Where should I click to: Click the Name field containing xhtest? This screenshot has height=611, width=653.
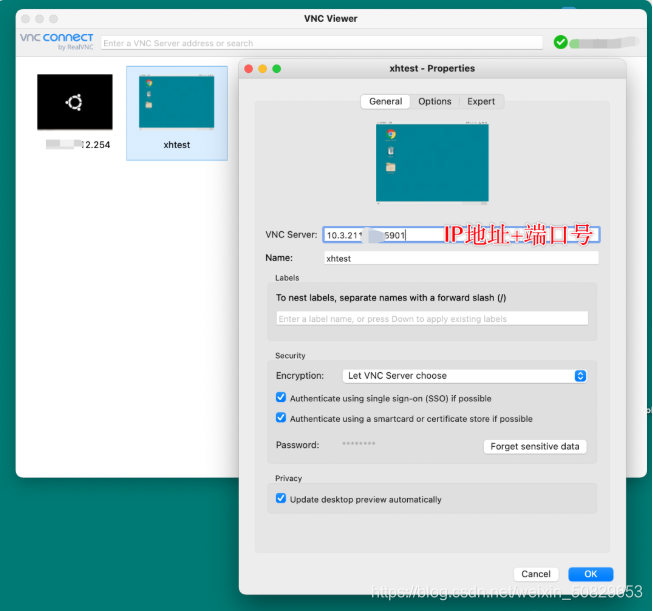click(x=461, y=258)
